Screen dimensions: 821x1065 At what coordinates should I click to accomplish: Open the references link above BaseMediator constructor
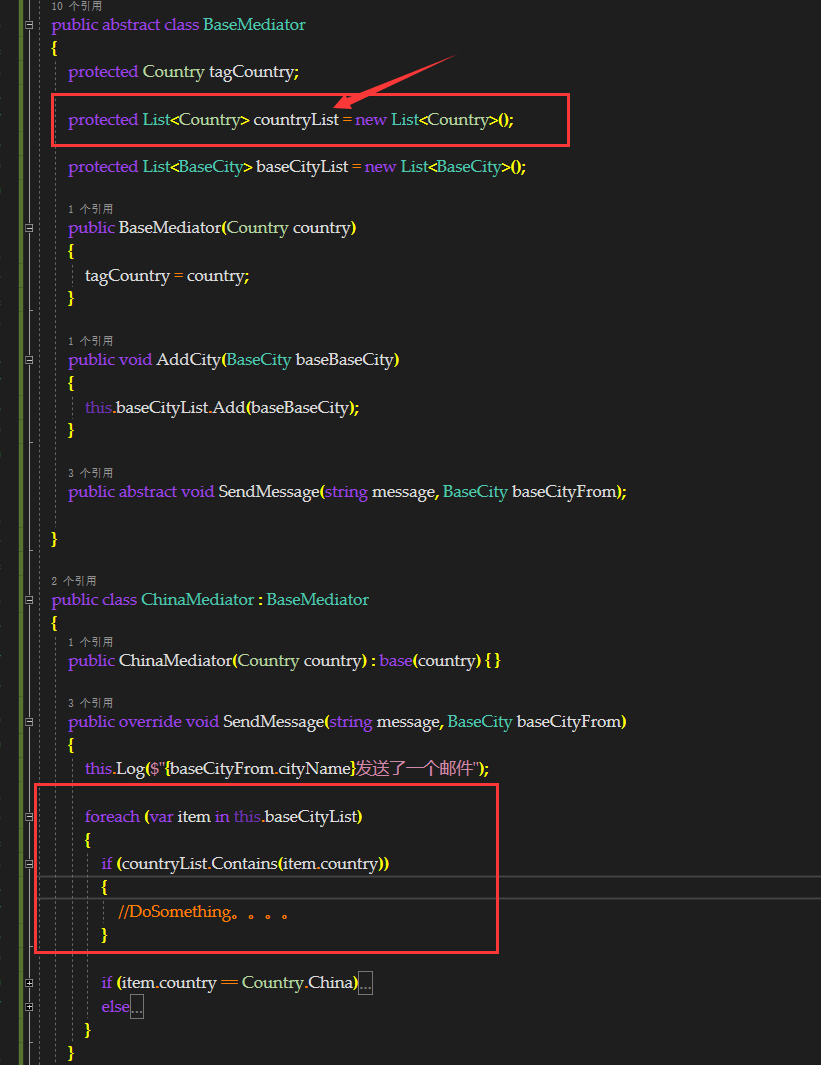click(90, 209)
